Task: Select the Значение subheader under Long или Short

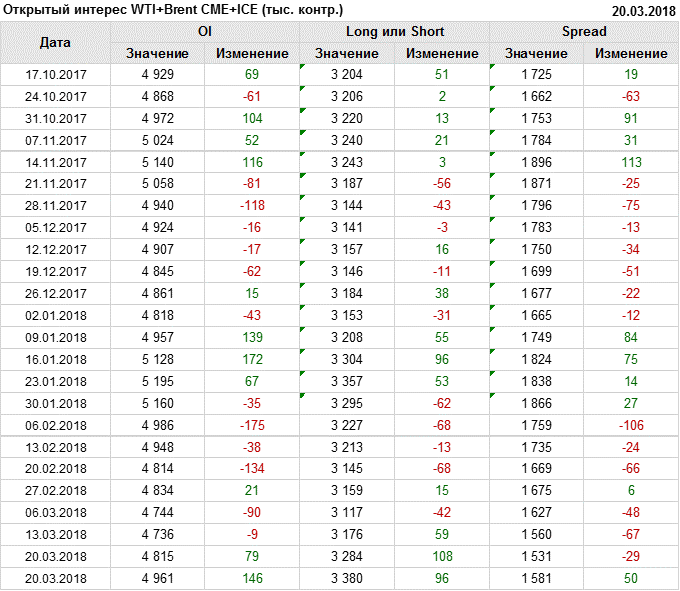Action: click(x=346, y=53)
